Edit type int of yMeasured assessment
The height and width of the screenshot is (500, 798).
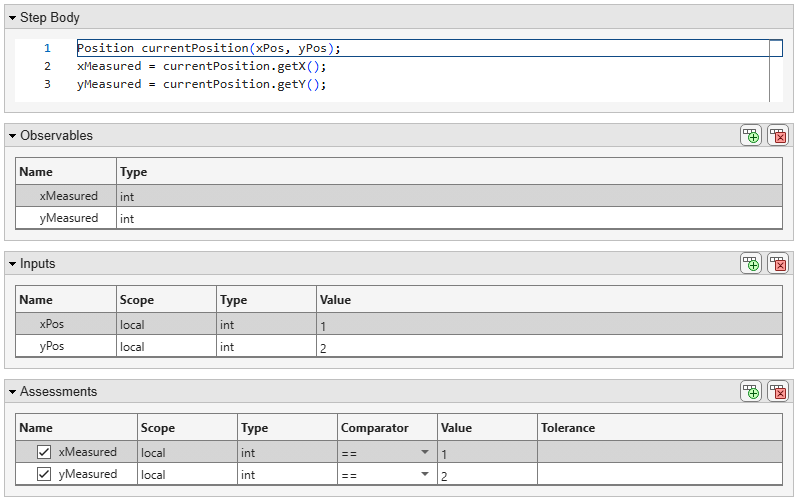[x=288, y=474]
